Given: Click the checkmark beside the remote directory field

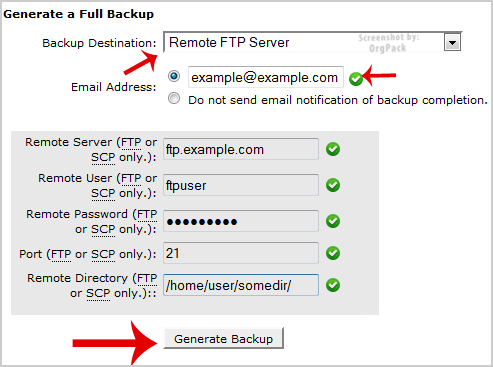Looking at the screenshot, I should coord(333,285).
